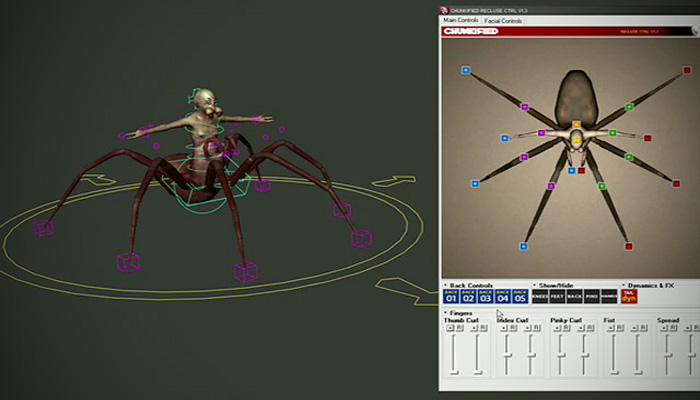This screenshot has width=700, height=400.
Task: Toggle FEET visibility in Show/Hide
Action: 557,296
